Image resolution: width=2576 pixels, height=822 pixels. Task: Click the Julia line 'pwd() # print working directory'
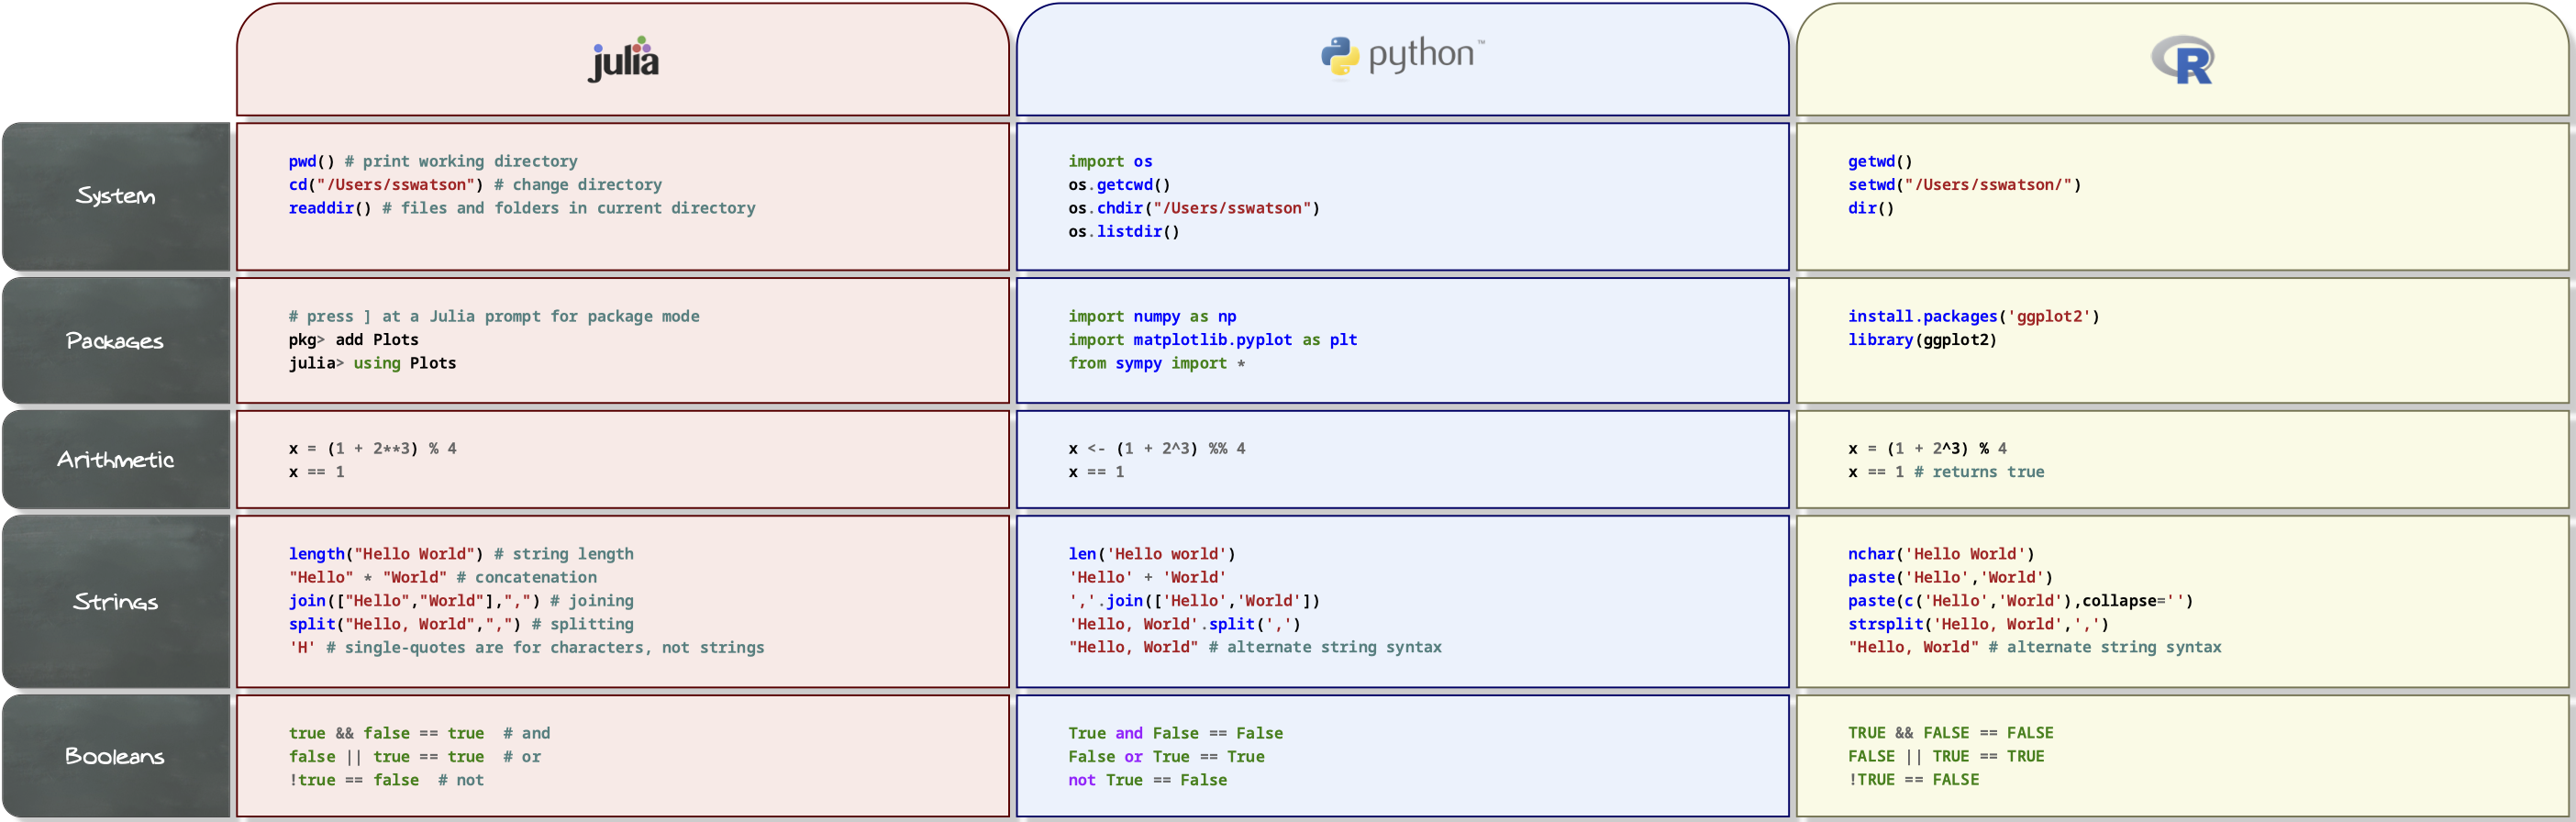(433, 161)
